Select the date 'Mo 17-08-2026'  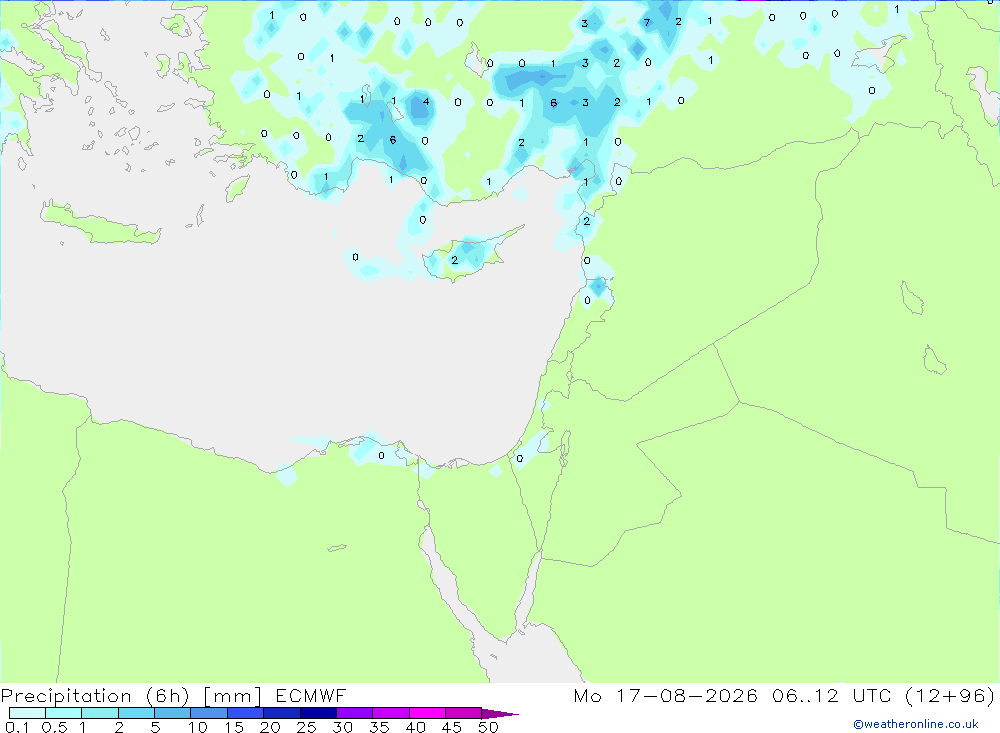pos(665,696)
